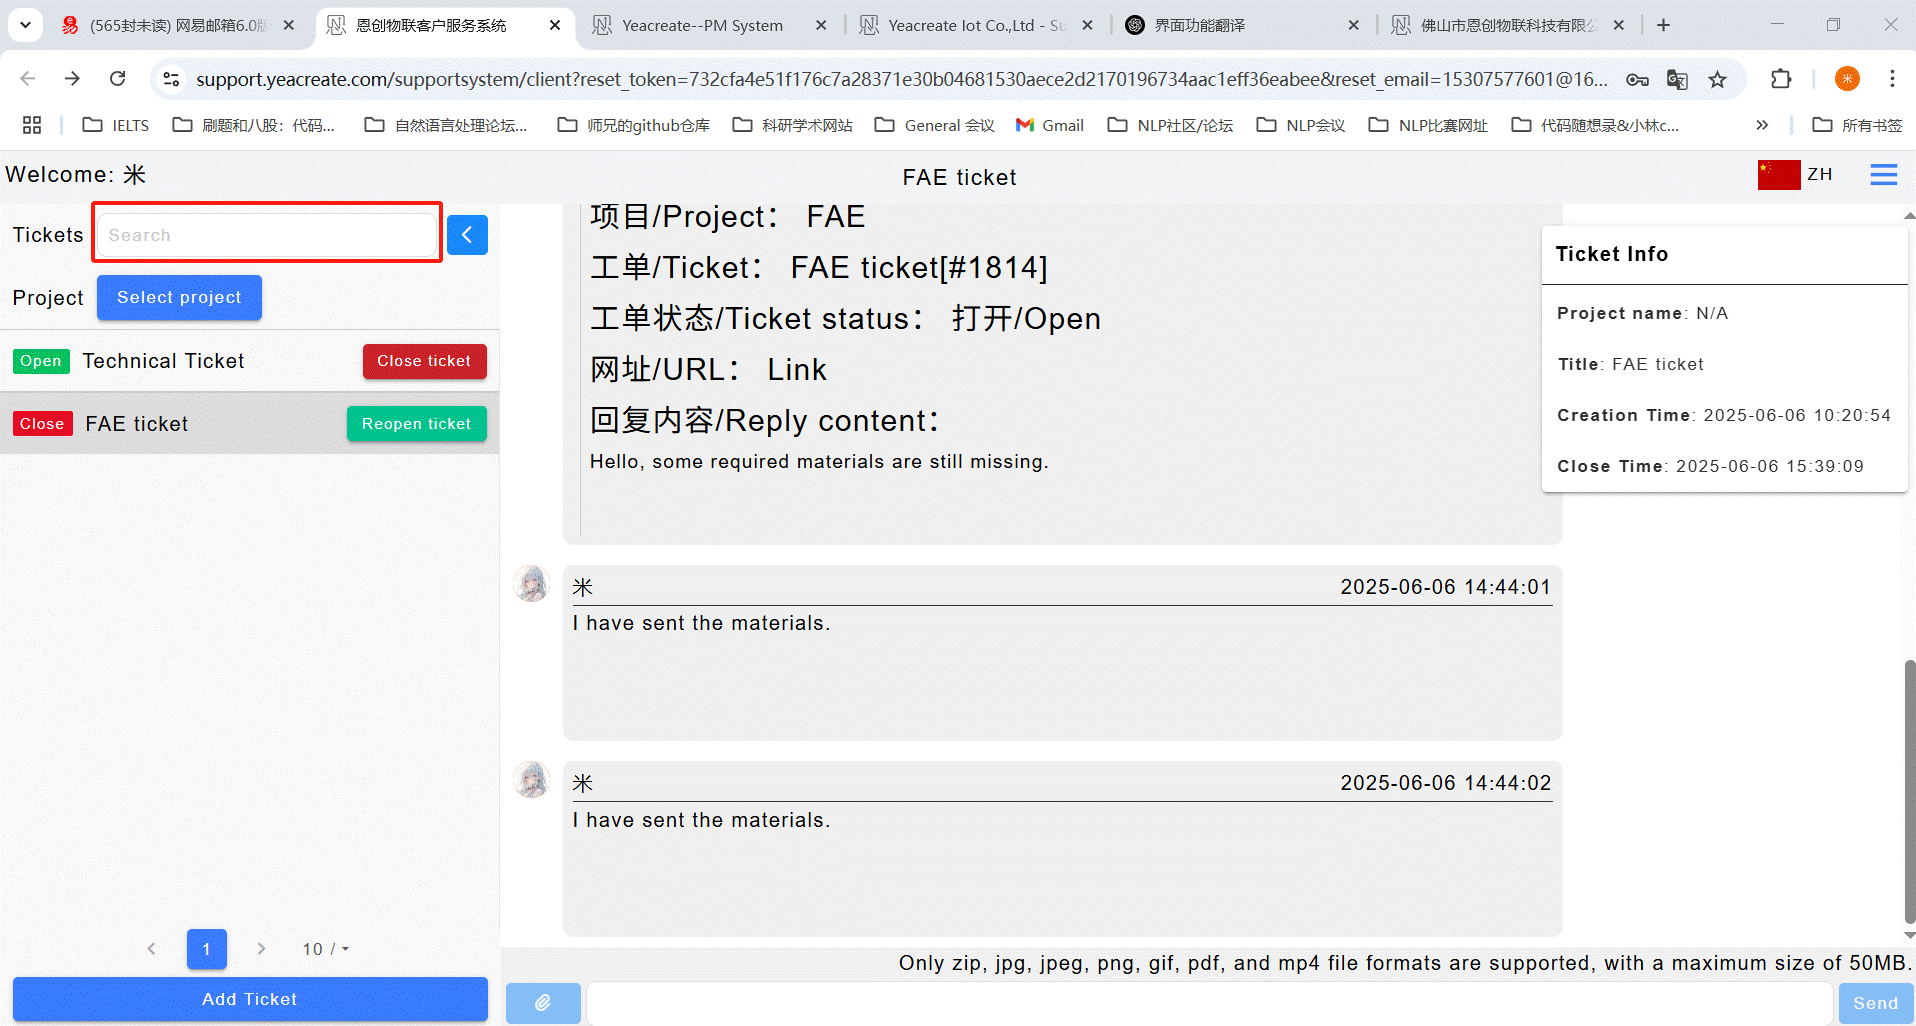Open page size dropdown showing 10

326,949
